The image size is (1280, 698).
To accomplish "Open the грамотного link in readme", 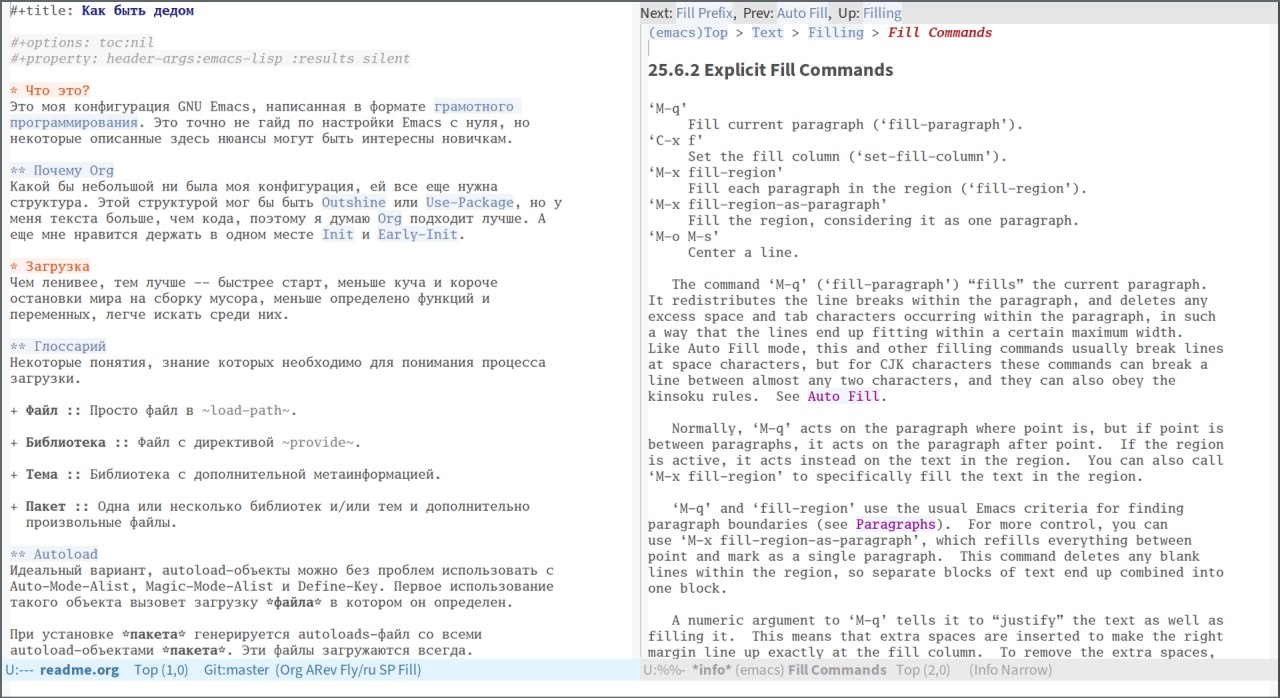I will (474, 107).
